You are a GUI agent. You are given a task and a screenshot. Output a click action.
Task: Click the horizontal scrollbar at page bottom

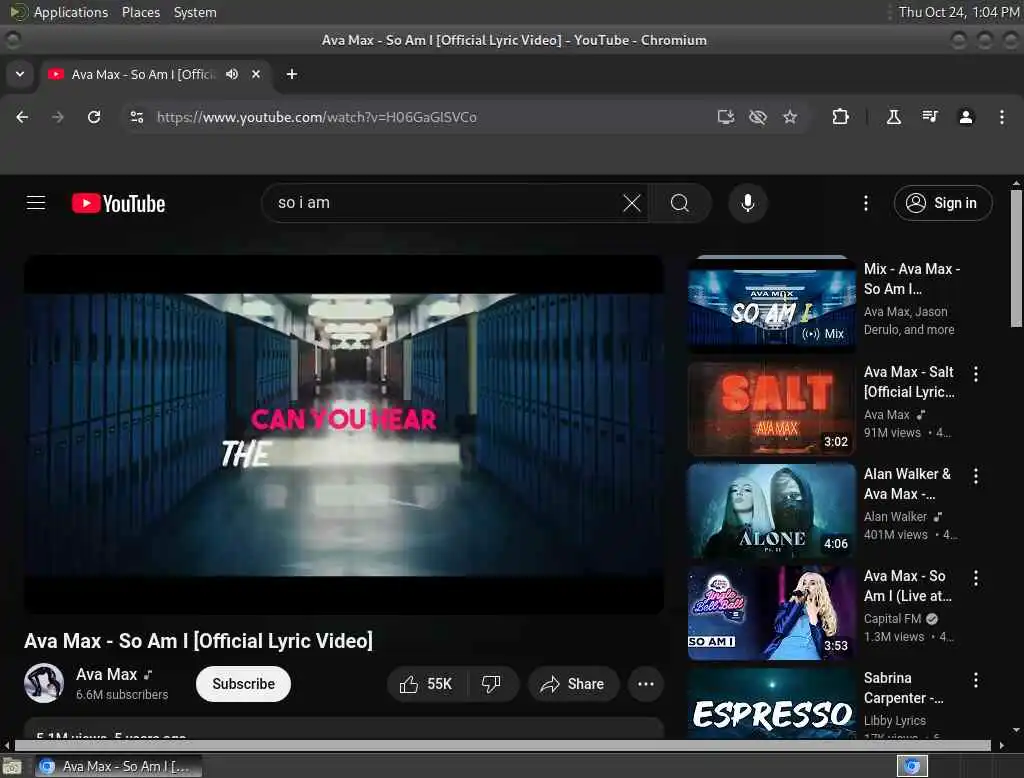502,745
